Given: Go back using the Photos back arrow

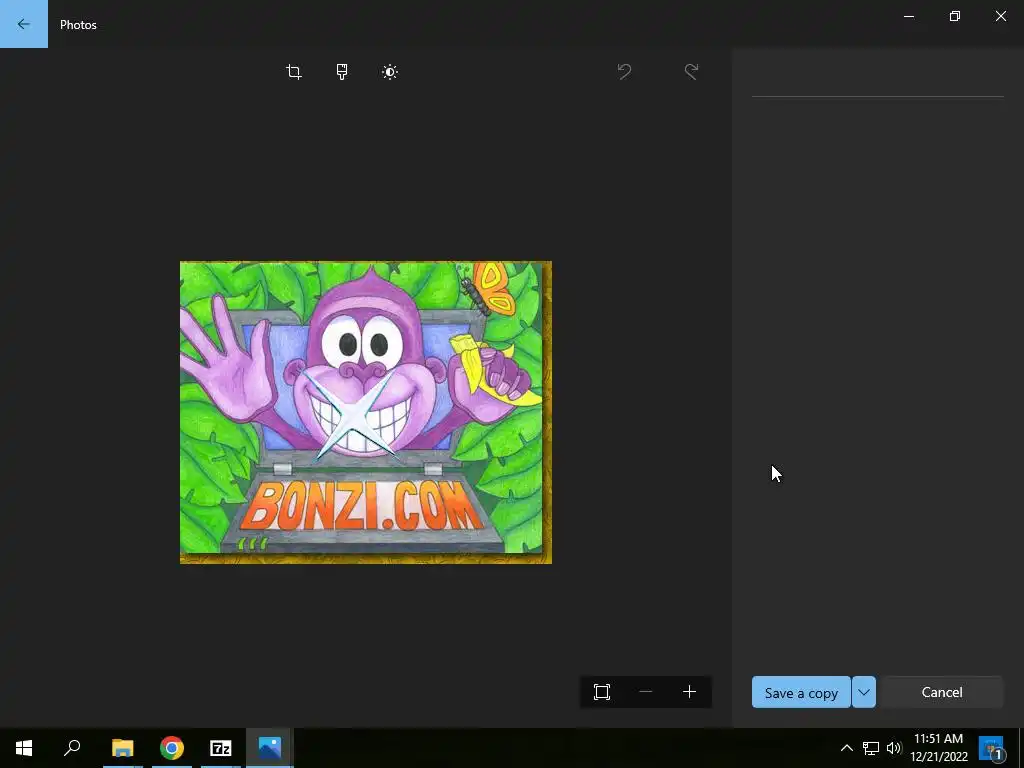Looking at the screenshot, I should point(24,24).
